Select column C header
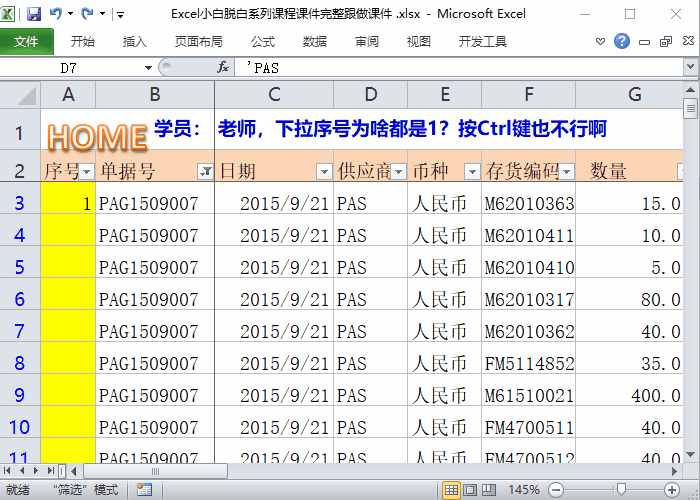This screenshot has width=700, height=500. [x=274, y=95]
